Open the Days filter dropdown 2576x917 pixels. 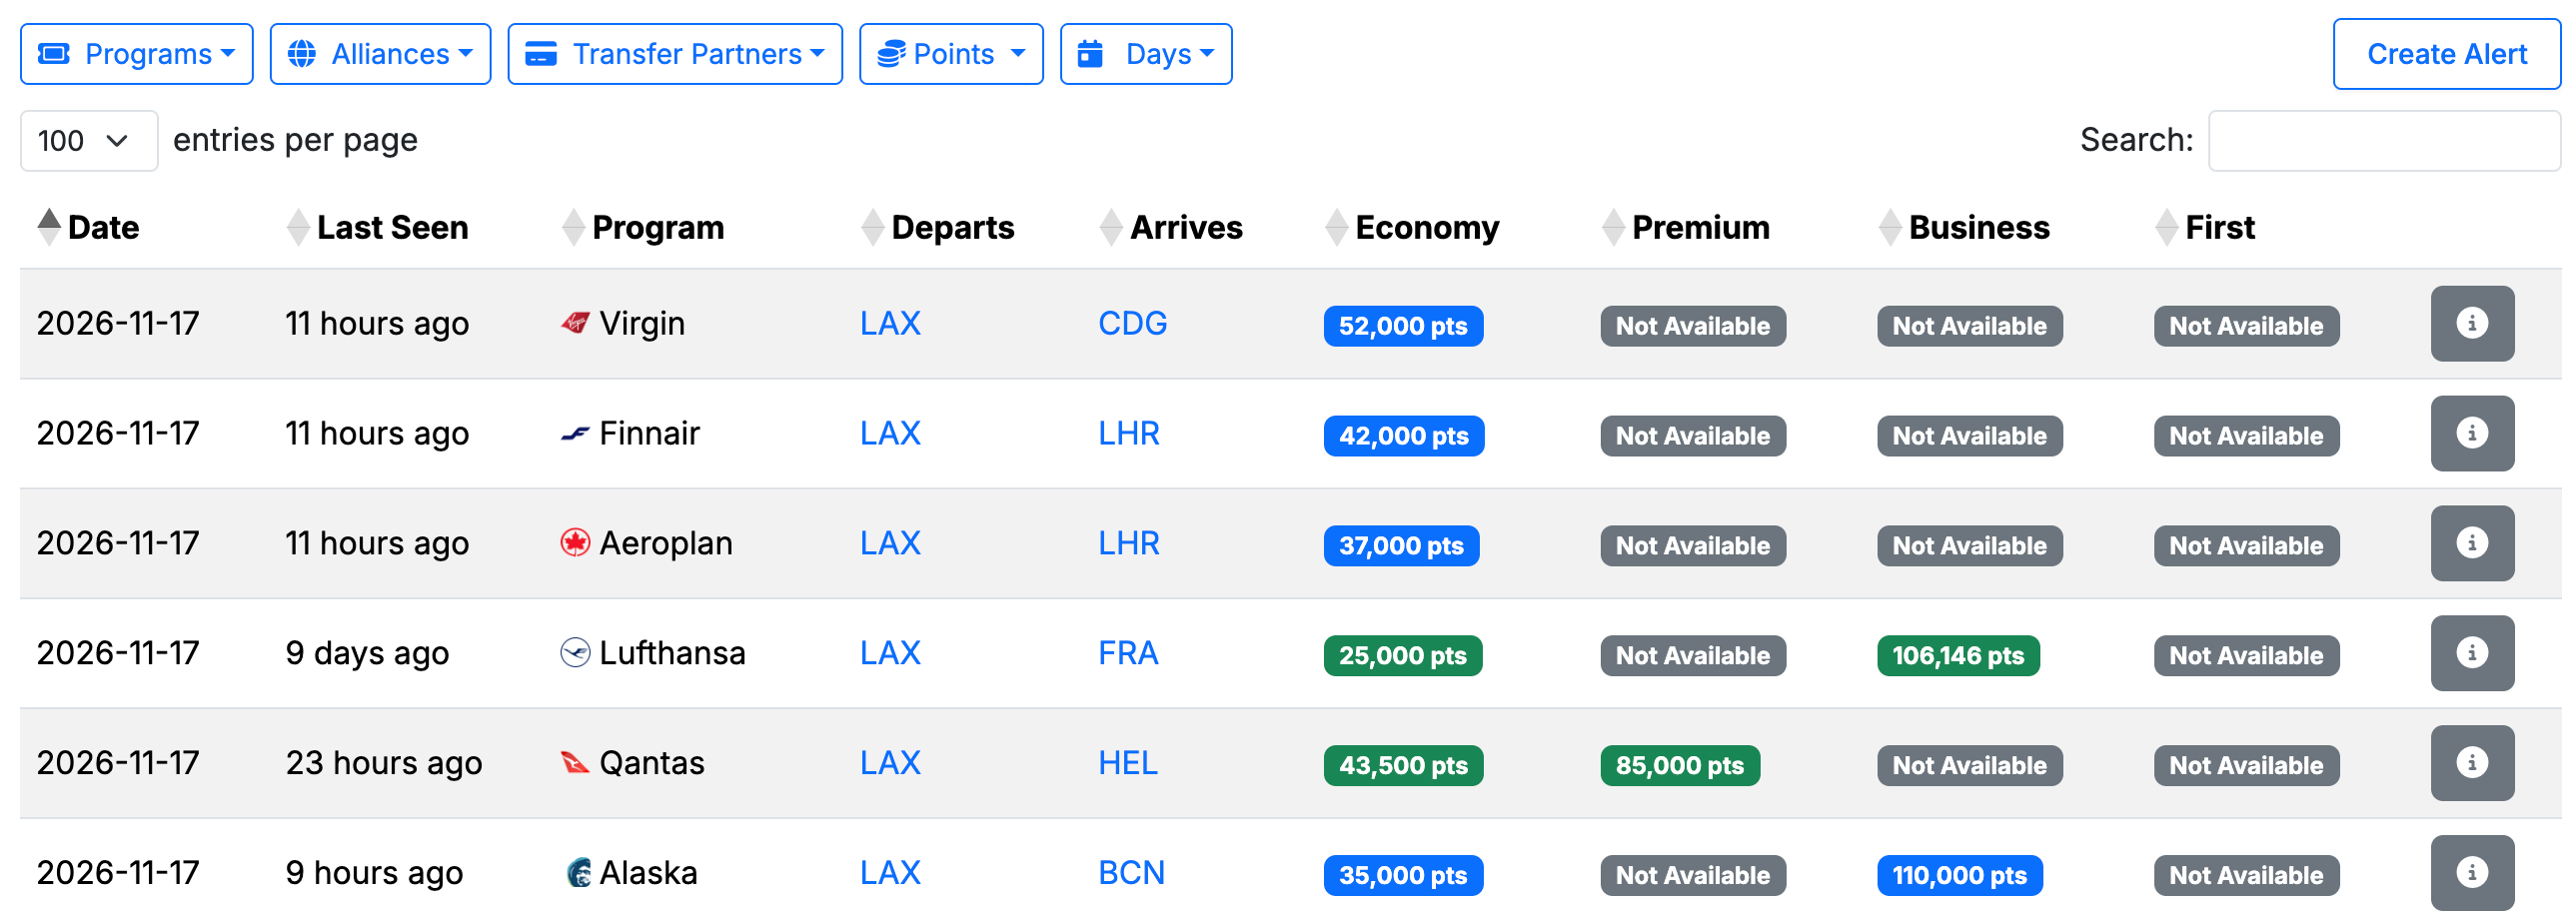click(1145, 54)
